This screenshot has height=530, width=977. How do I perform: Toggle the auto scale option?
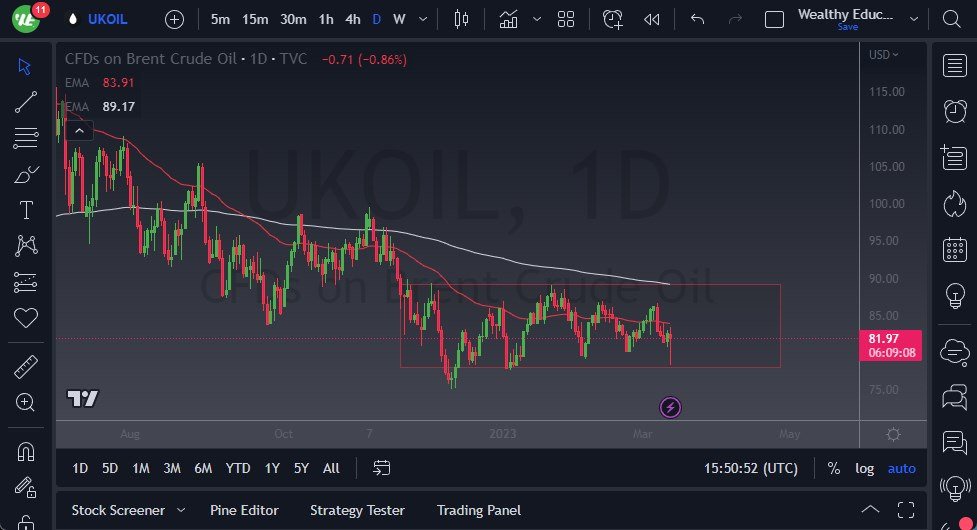[901, 468]
